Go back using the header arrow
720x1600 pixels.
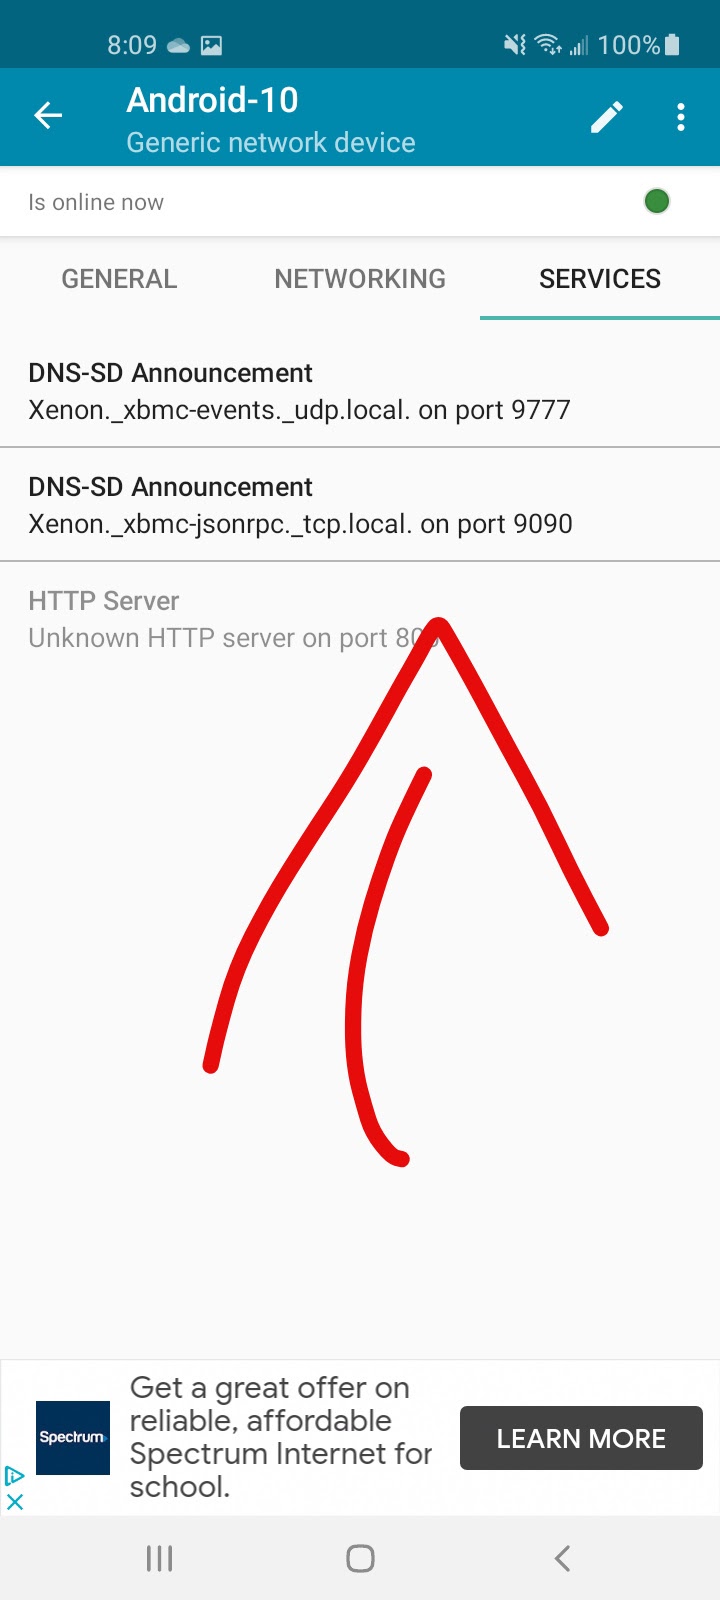48,116
